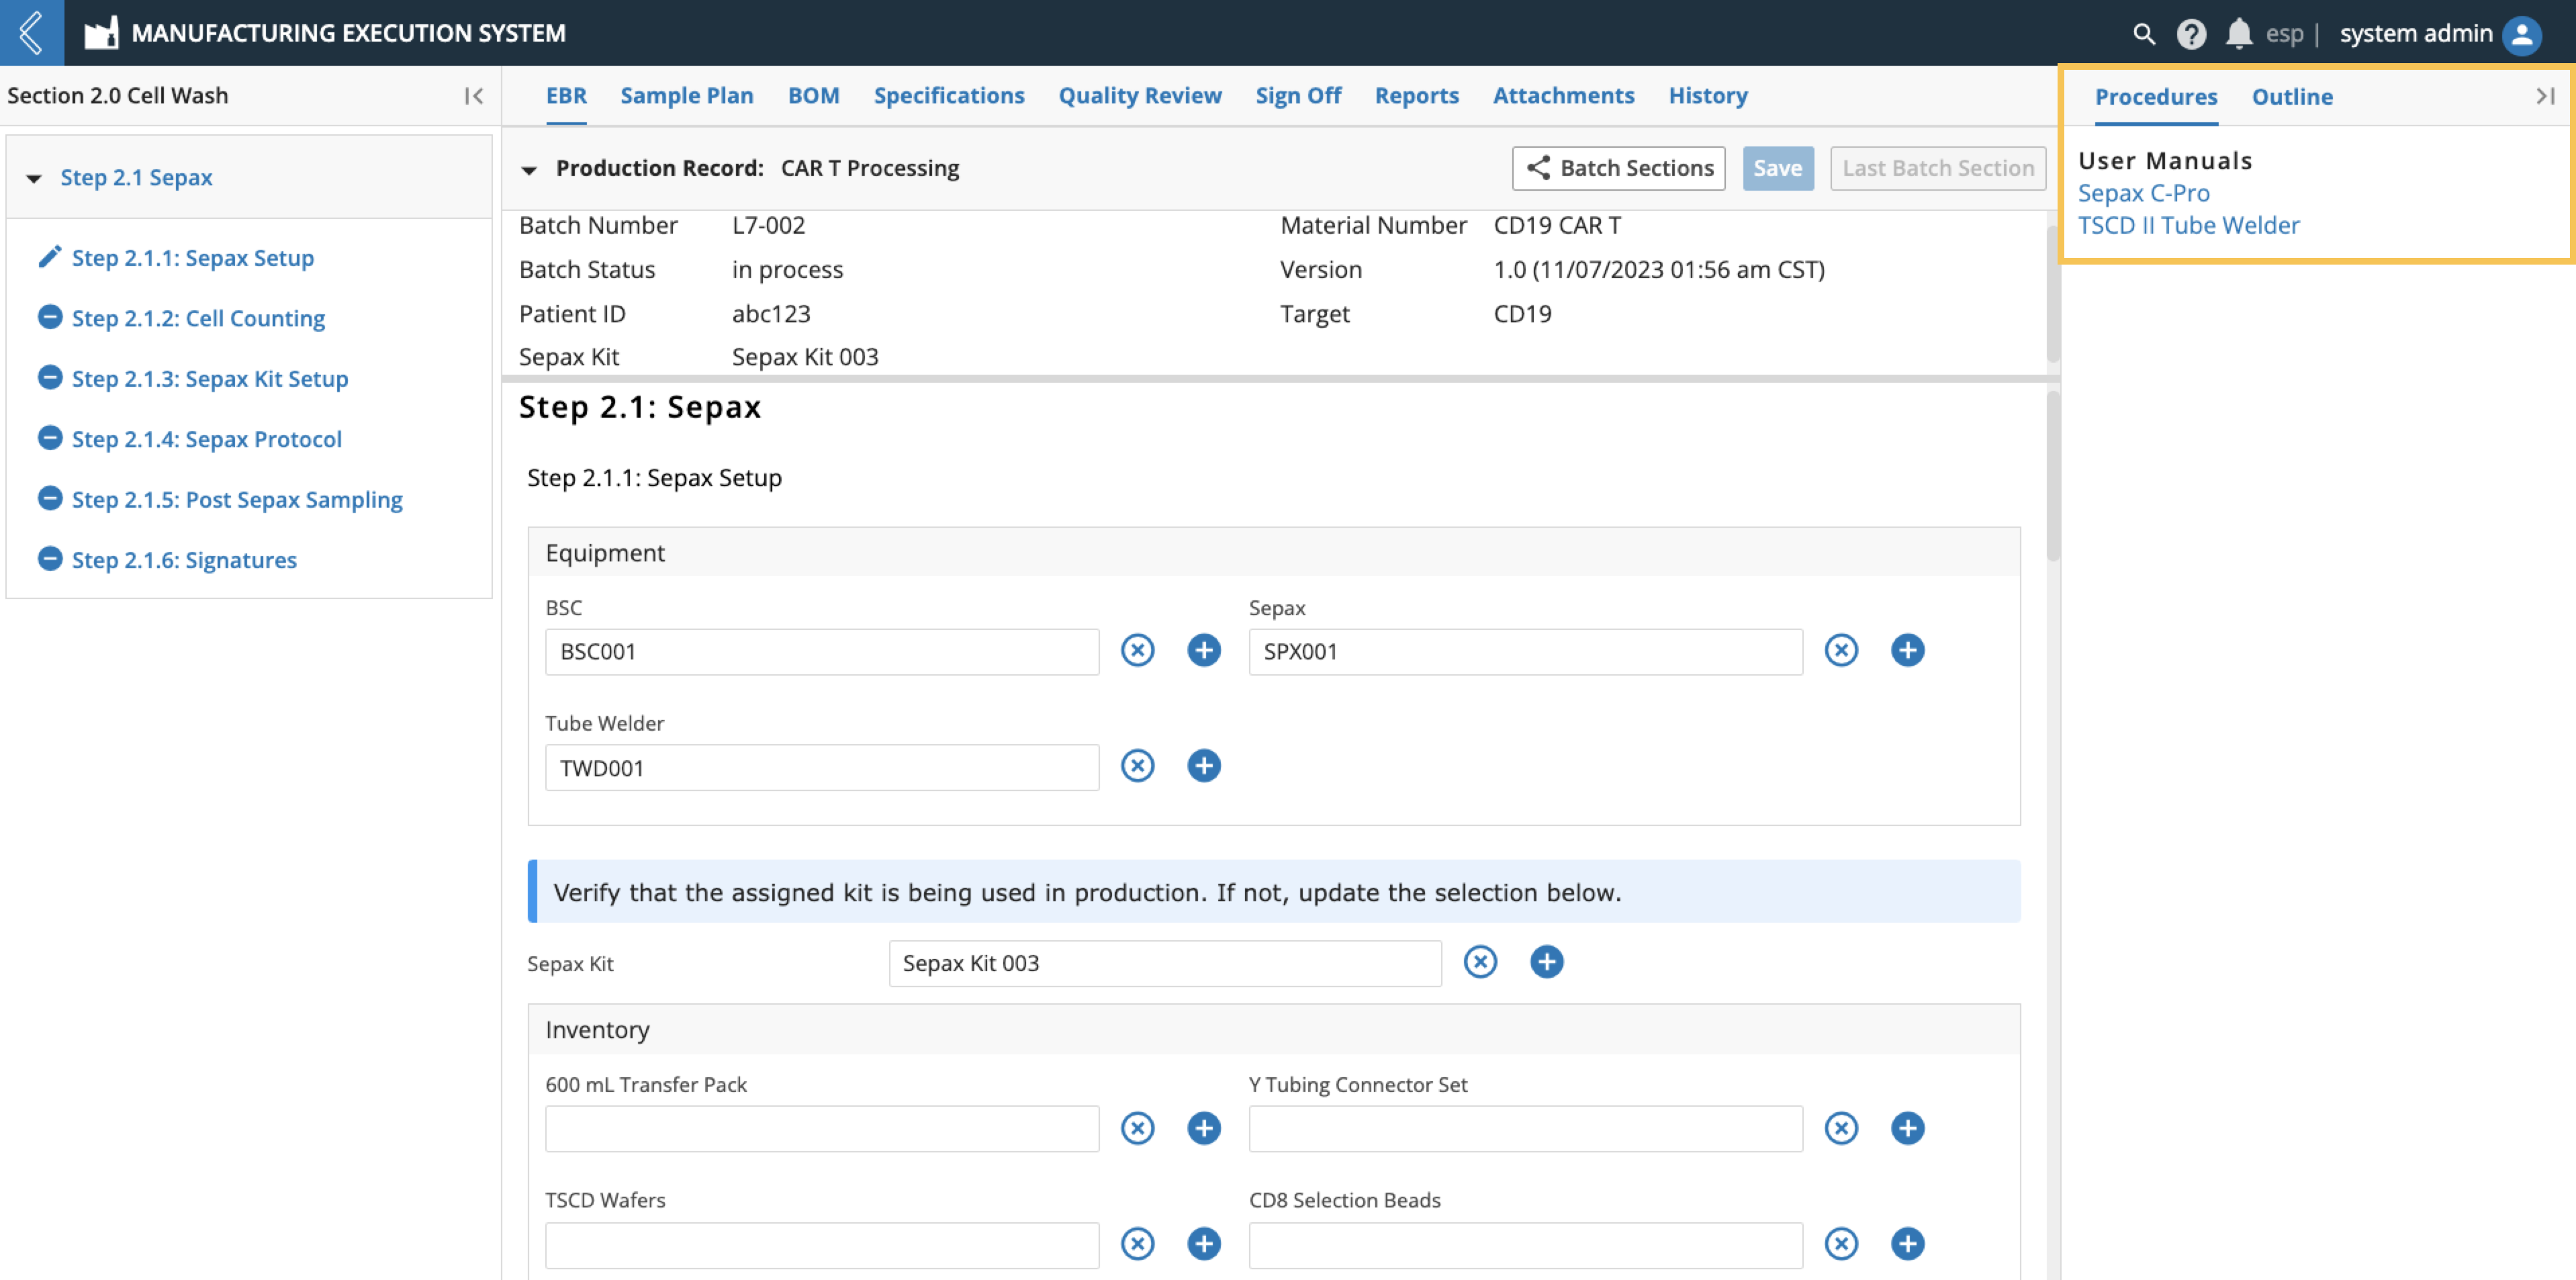
Task: Add another Sepax equipment entry
Action: tap(1908, 650)
